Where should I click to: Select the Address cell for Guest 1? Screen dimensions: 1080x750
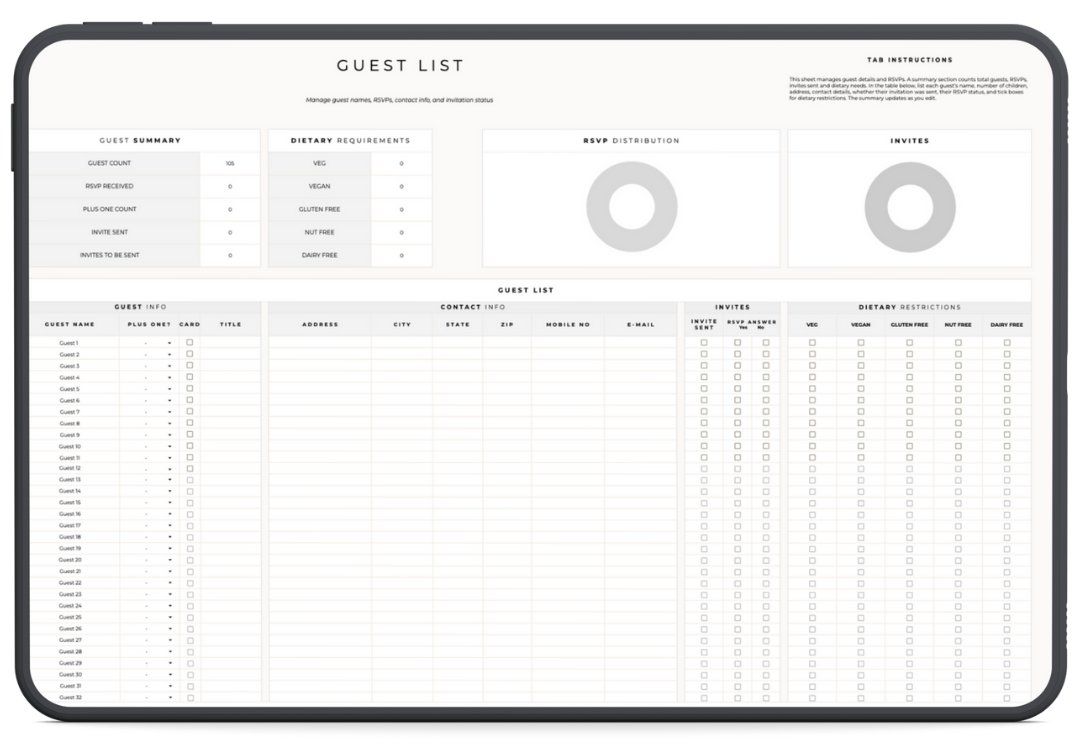pos(319,343)
